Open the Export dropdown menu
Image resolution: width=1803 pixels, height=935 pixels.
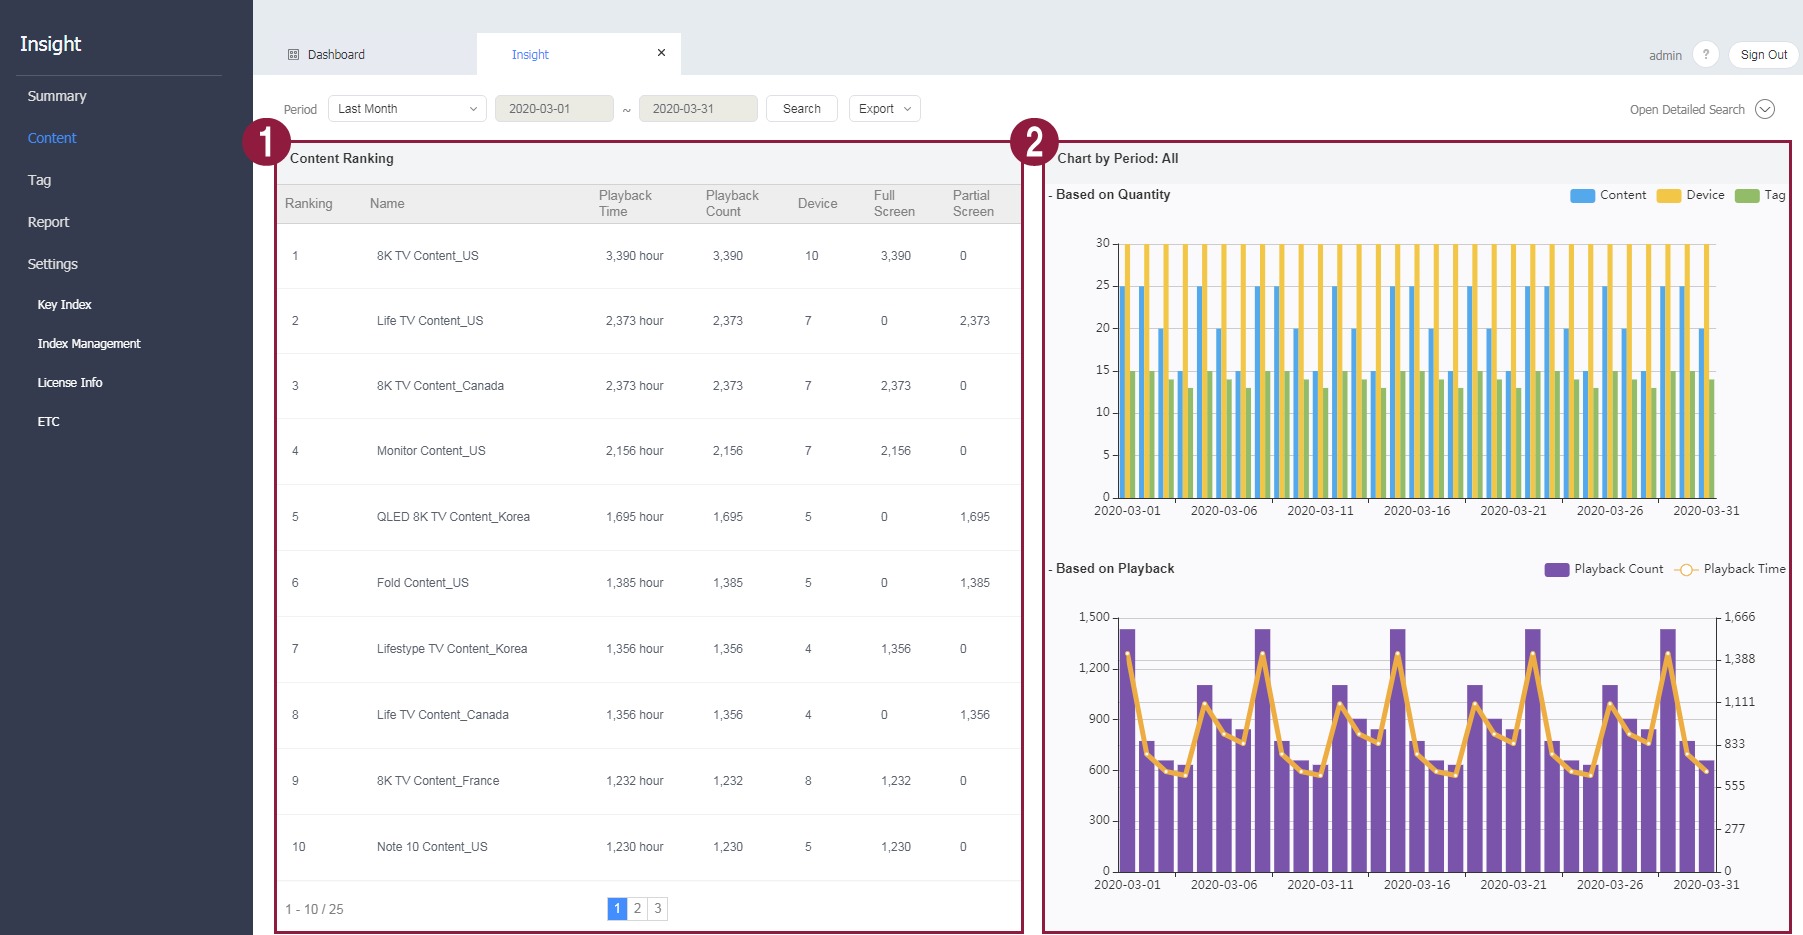884,109
